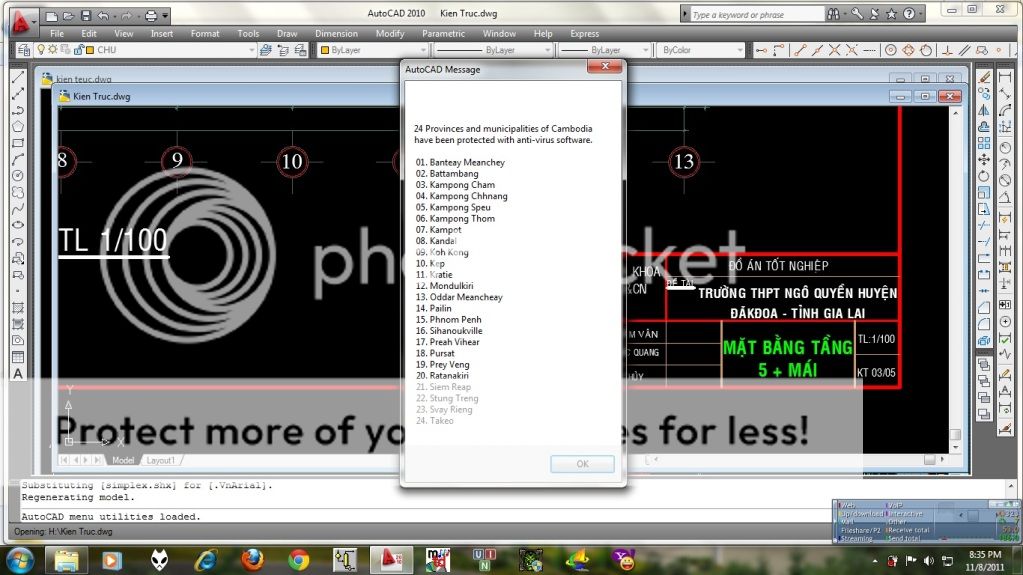Viewport: 1023px width, 575px height.
Task: Open the first ByLayer linetype dropdown
Action: pos(547,50)
